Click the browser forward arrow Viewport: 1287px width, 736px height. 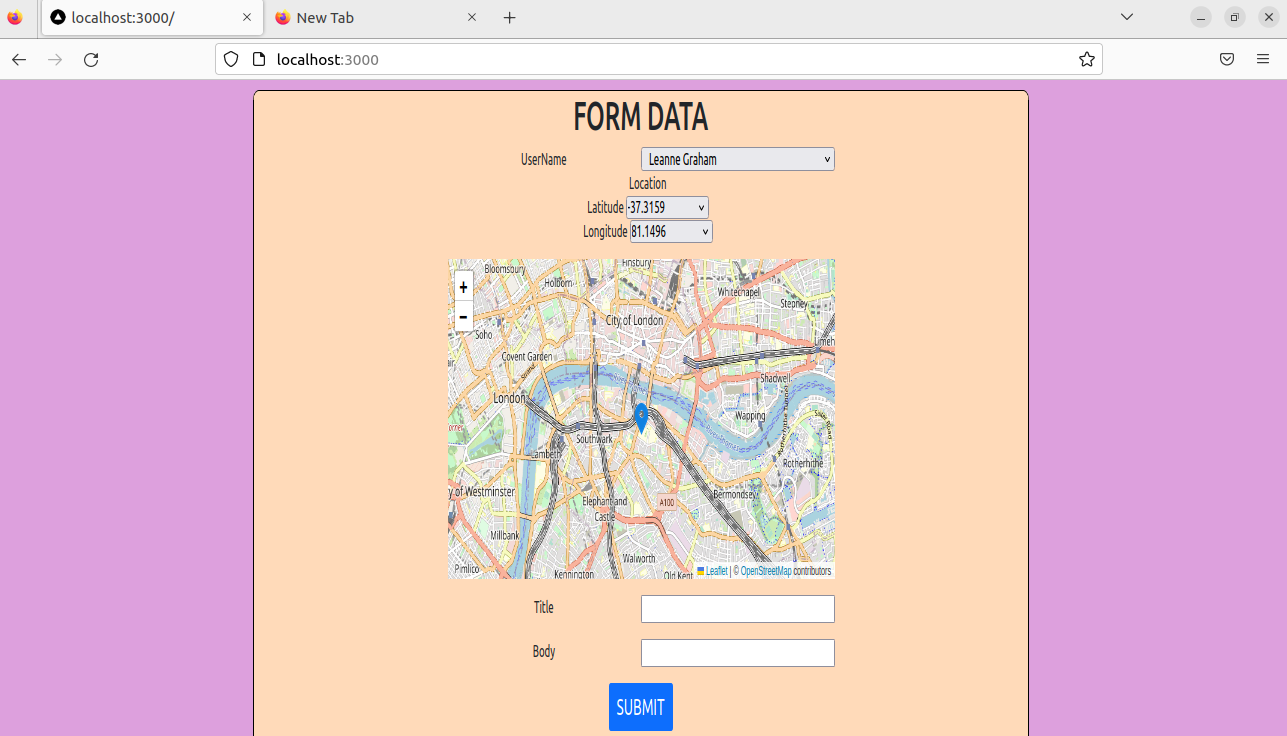(x=54, y=59)
